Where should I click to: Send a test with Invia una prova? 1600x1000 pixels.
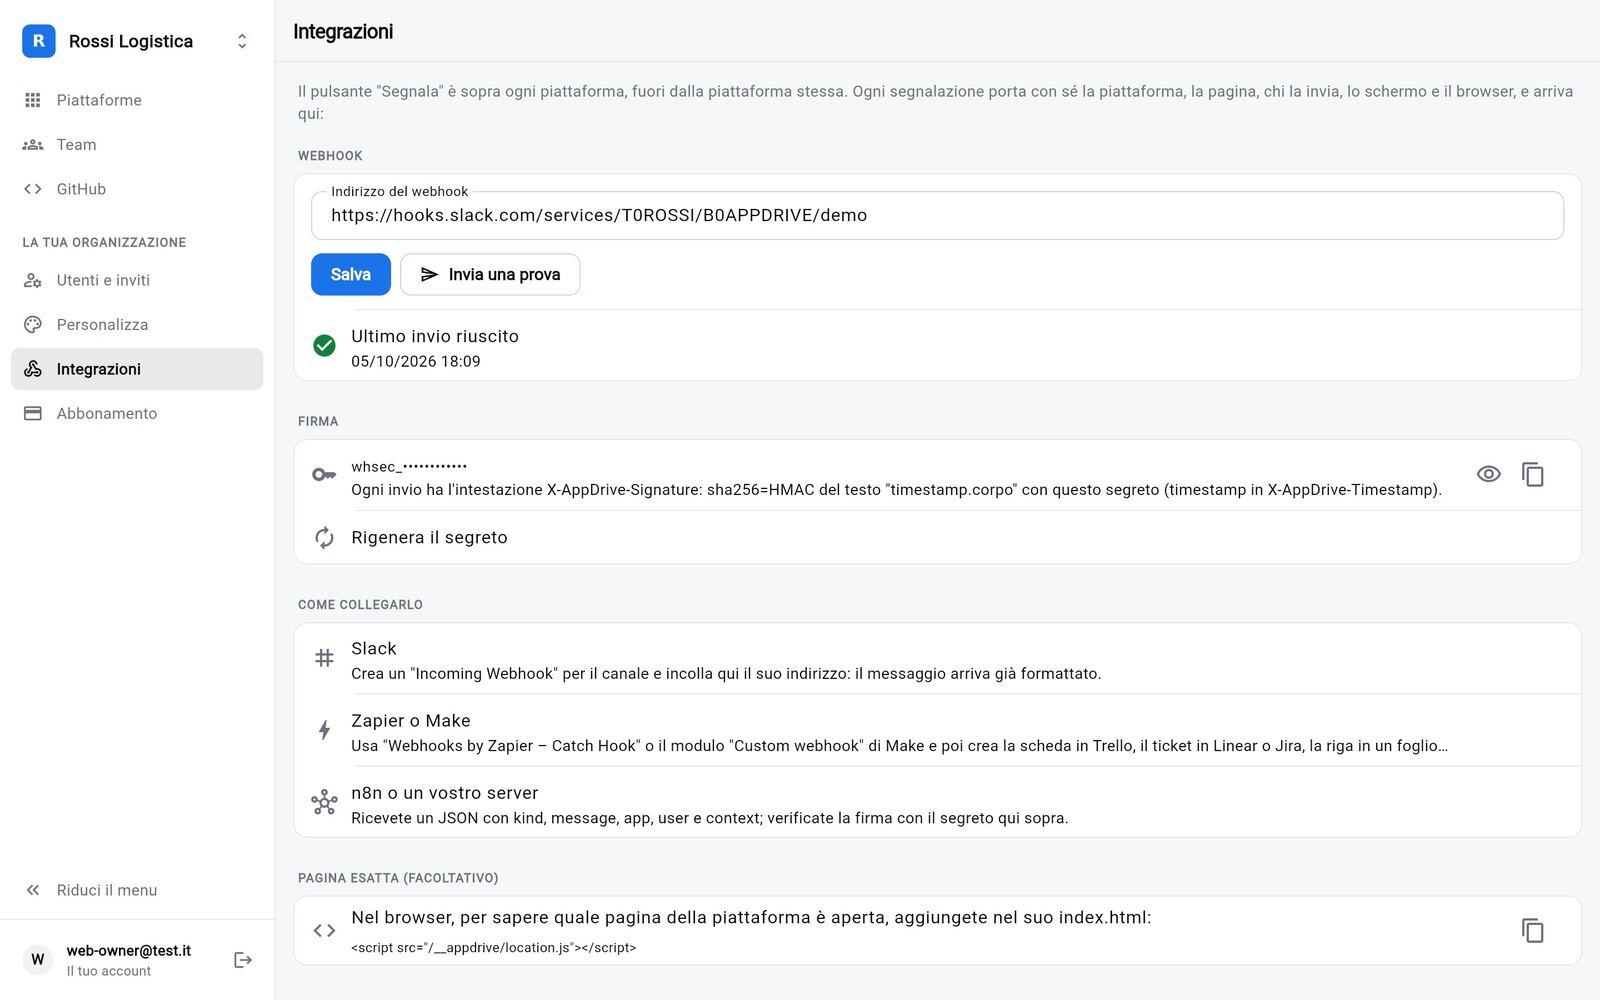pos(490,274)
